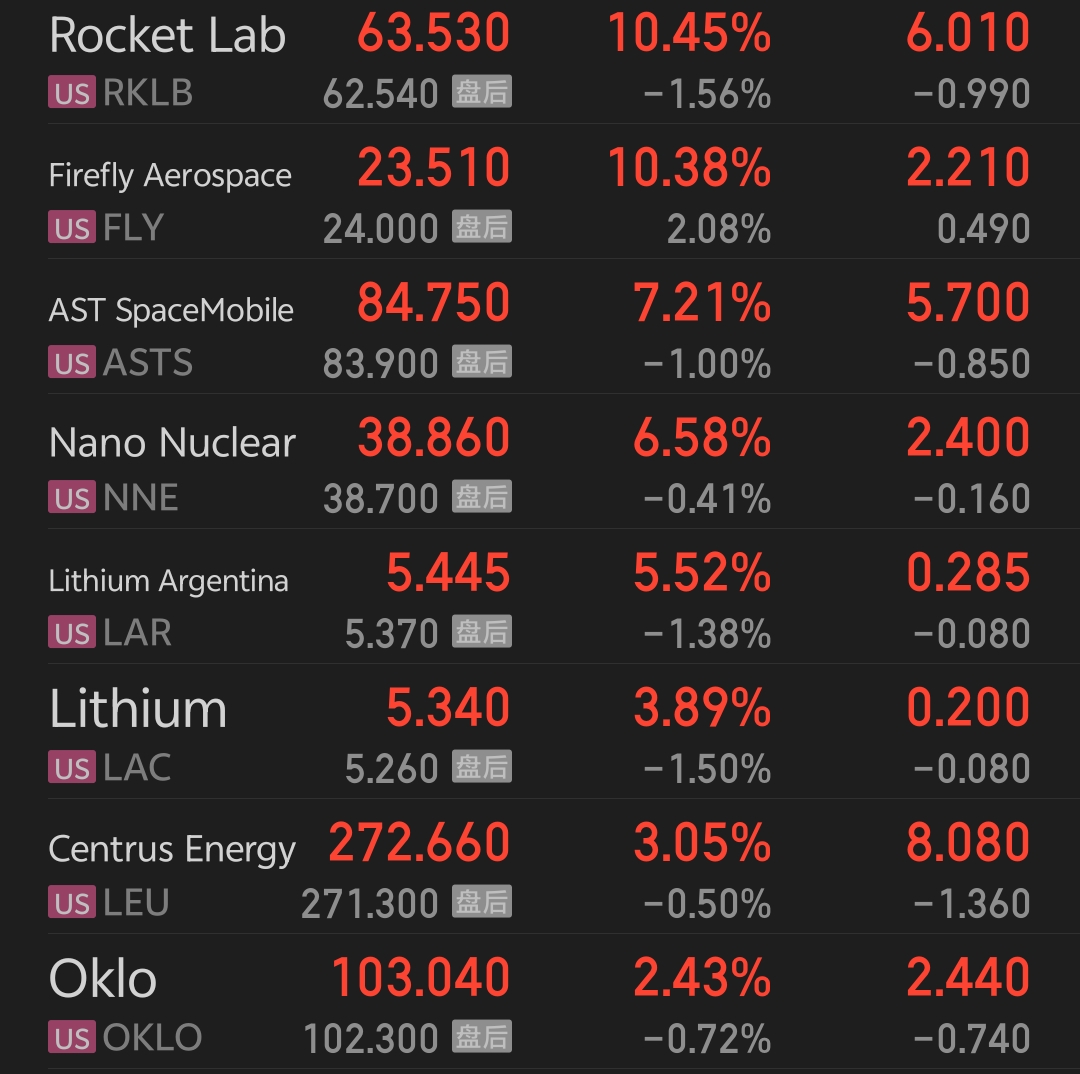Open Firefly Aerospace stock details
The width and height of the screenshot is (1080, 1074).
pos(540,192)
